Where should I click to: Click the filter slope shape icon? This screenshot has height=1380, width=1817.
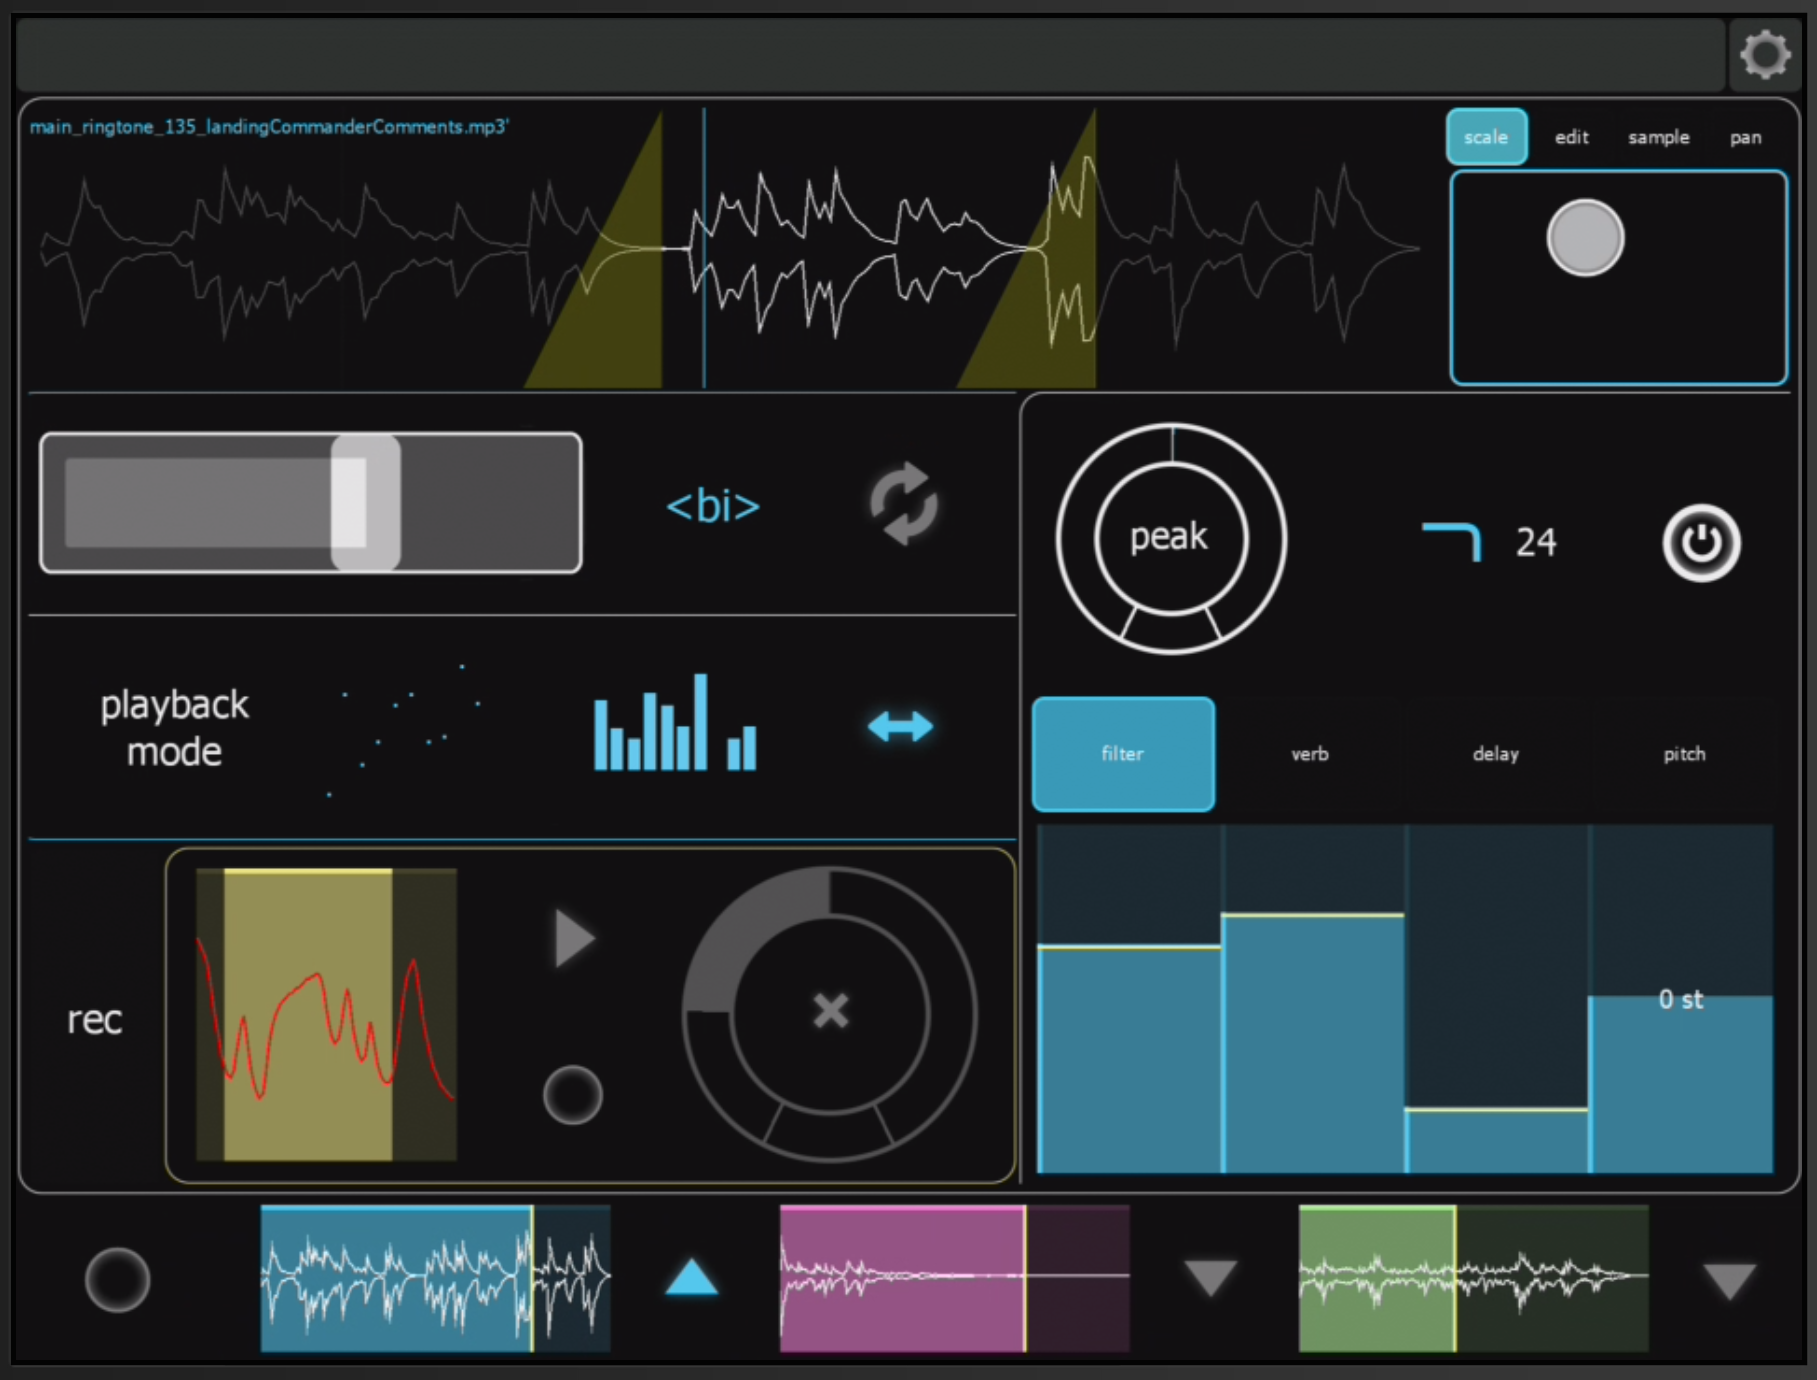[x=1451, y=541]
